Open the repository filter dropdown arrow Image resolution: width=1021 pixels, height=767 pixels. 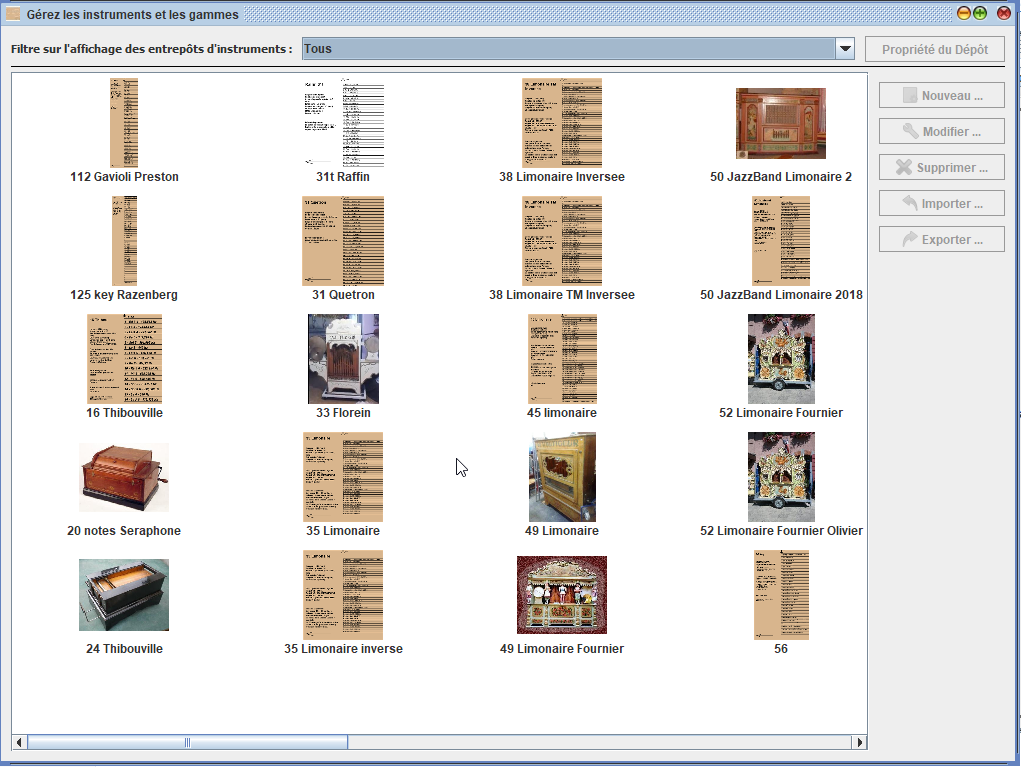click(x=845, y=49)
